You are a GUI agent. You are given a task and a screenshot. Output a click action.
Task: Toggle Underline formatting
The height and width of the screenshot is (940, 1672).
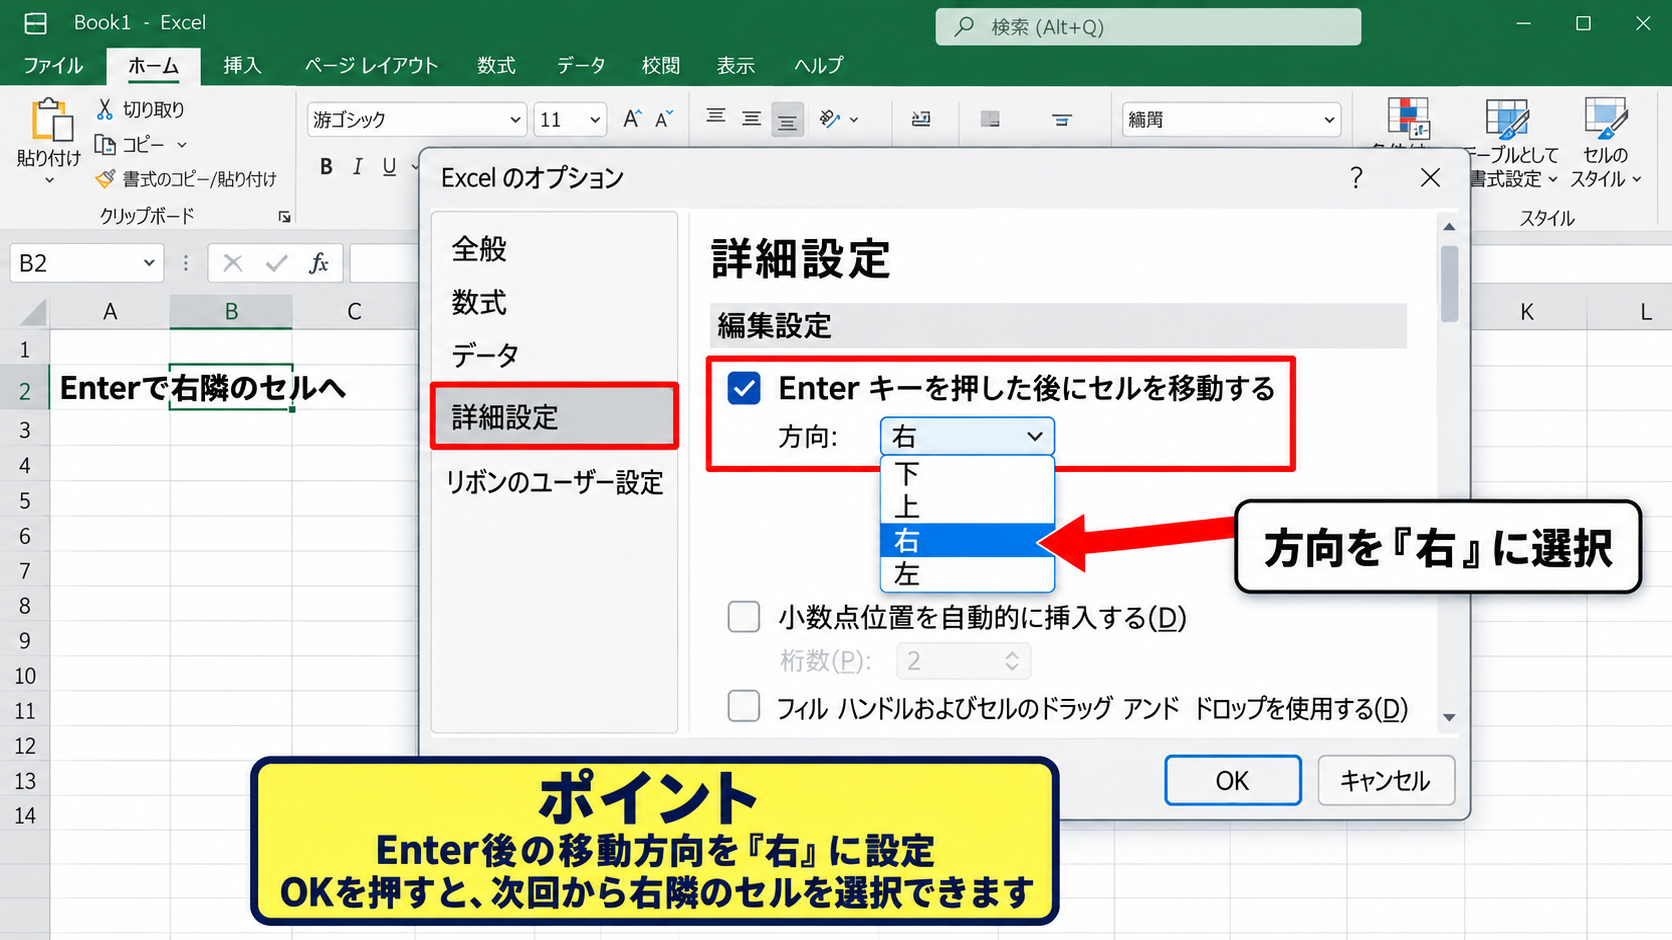pos(389,167)
